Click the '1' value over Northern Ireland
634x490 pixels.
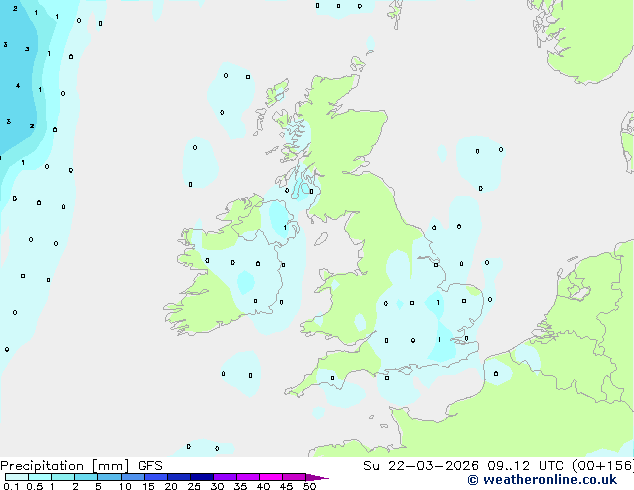click(x=285, y=228)
